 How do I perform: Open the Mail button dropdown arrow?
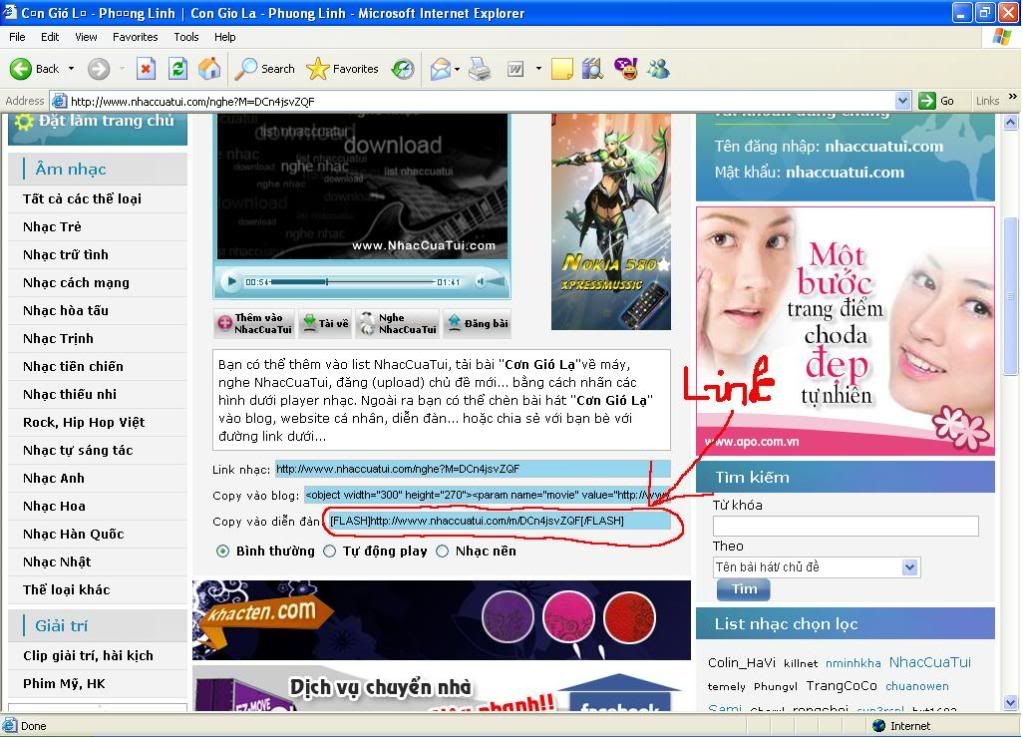457,68
